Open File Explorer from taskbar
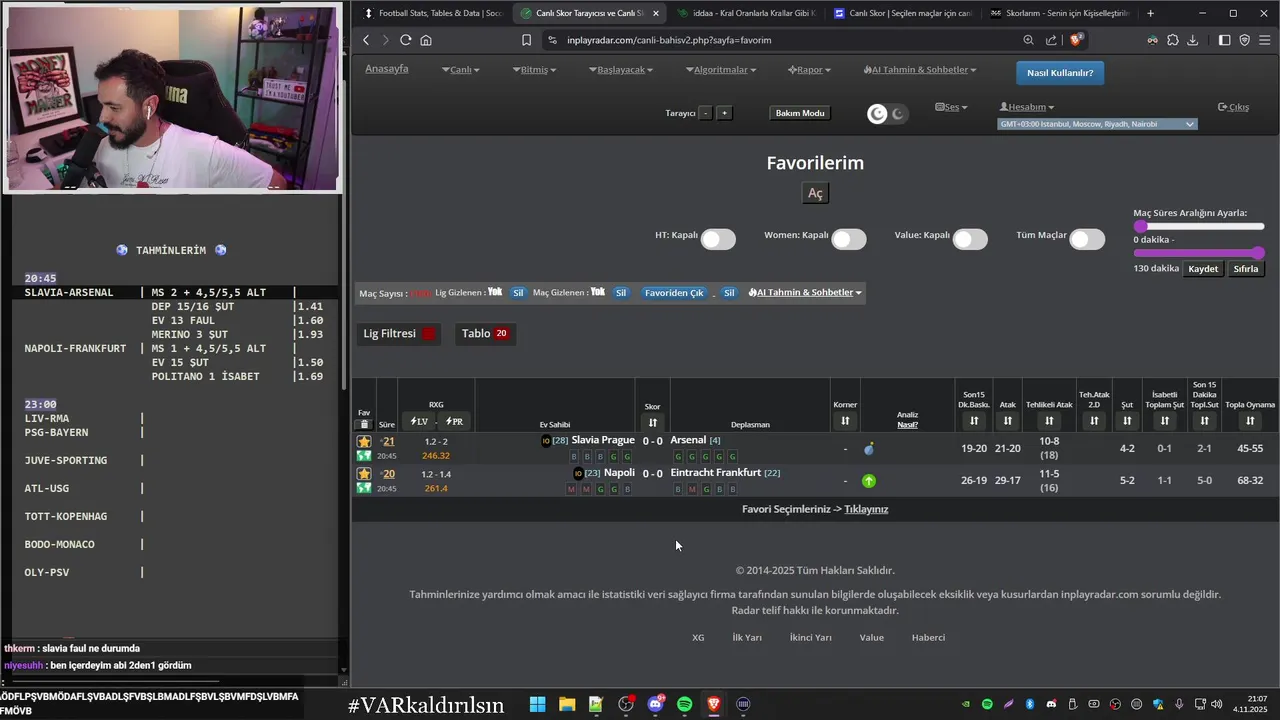Viewport: 1280px width, 720px height. tap(567, 704)
